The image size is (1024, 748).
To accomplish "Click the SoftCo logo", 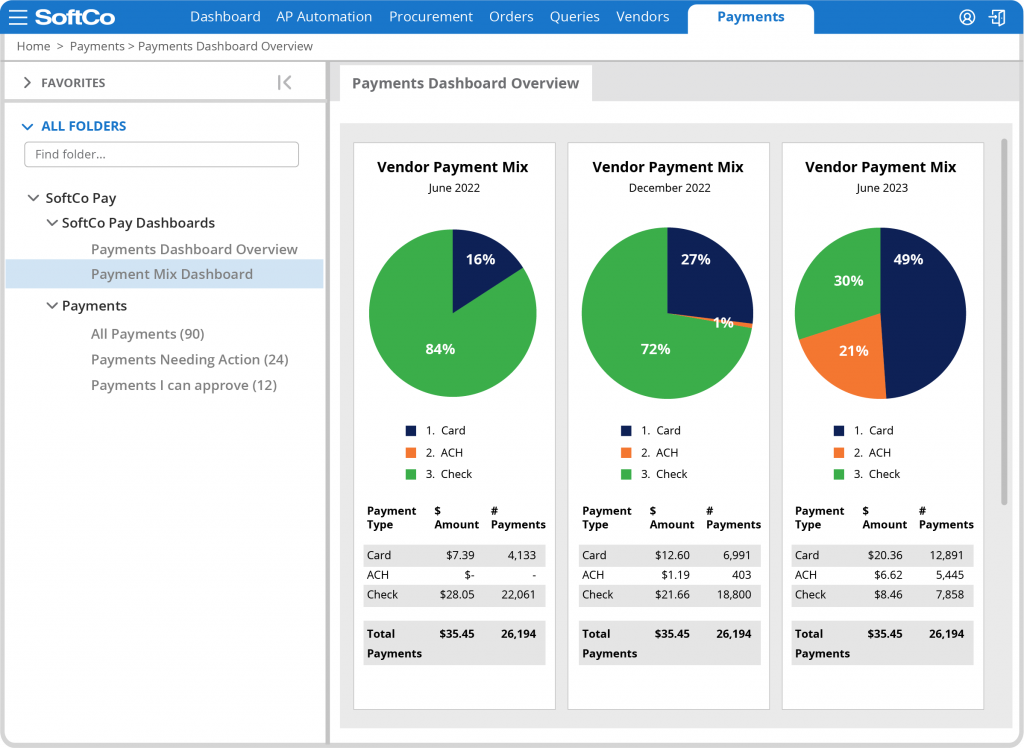I will pyautogui.click(x=74, y=16).
